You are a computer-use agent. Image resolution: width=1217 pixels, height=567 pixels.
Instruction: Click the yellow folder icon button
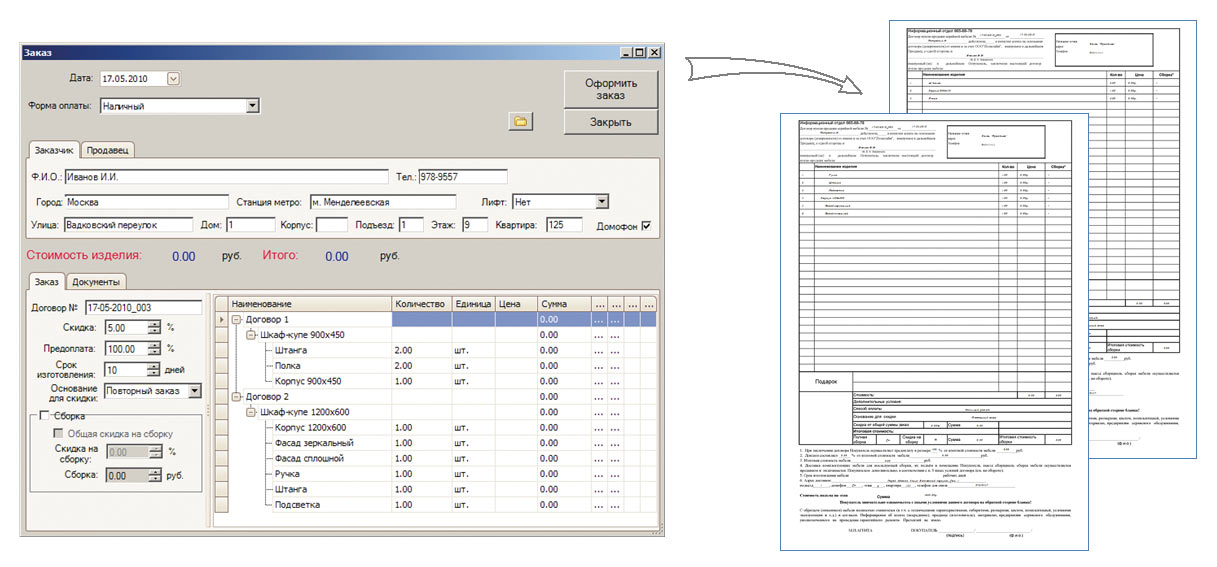(521, 121)
